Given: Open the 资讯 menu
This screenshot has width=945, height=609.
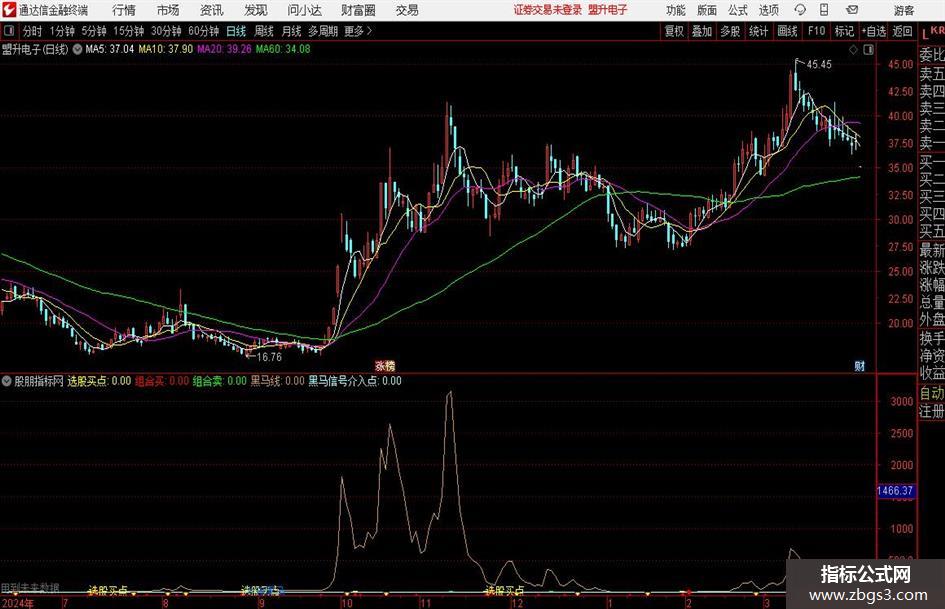Looking at the screenshot, I should point(212,10).
